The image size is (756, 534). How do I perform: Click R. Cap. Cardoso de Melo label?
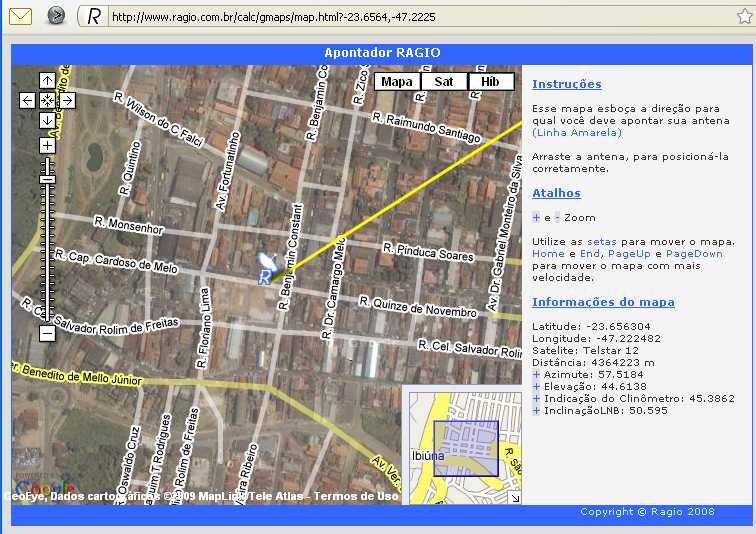(116, 261)
